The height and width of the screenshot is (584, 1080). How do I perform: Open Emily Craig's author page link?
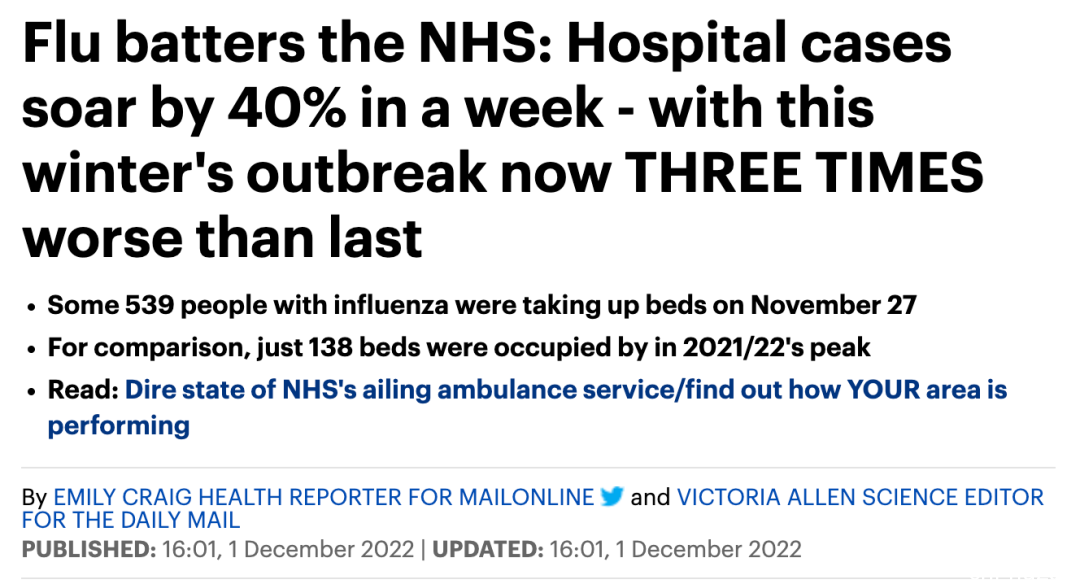pyautogui.click(x=324, y=497)
